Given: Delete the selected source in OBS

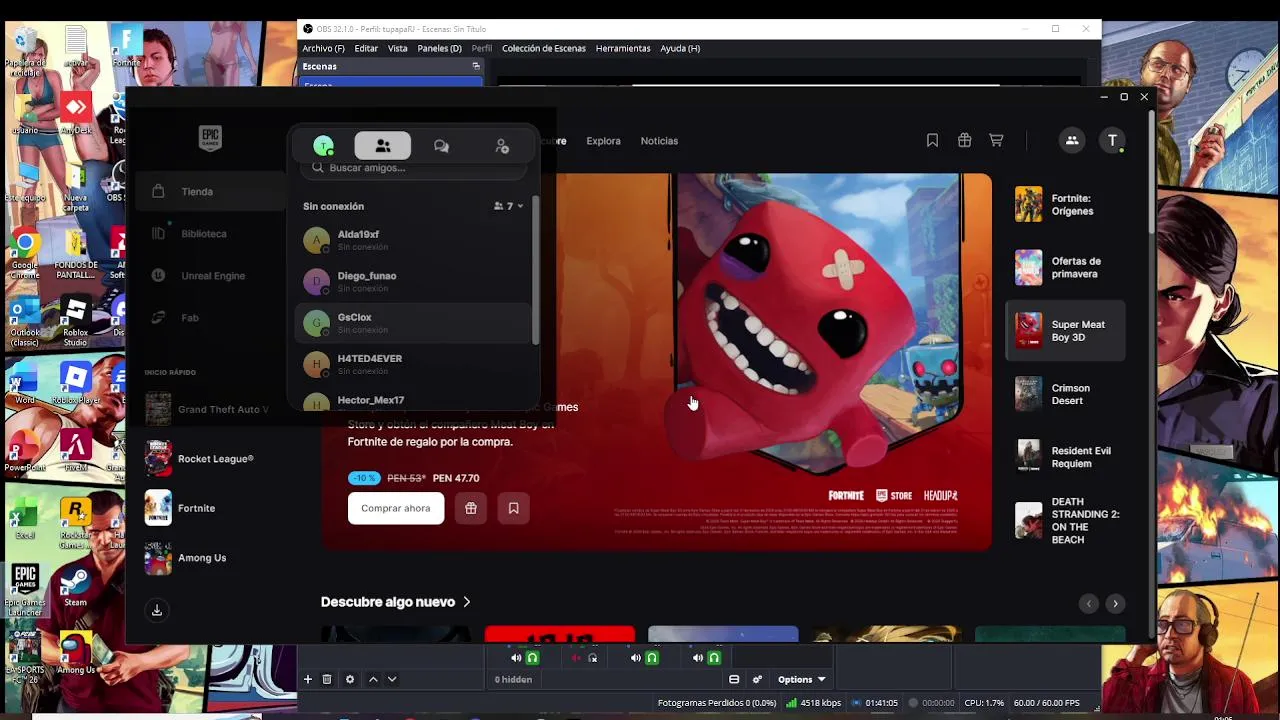Looking at the screenshot, I should (326, 679).
